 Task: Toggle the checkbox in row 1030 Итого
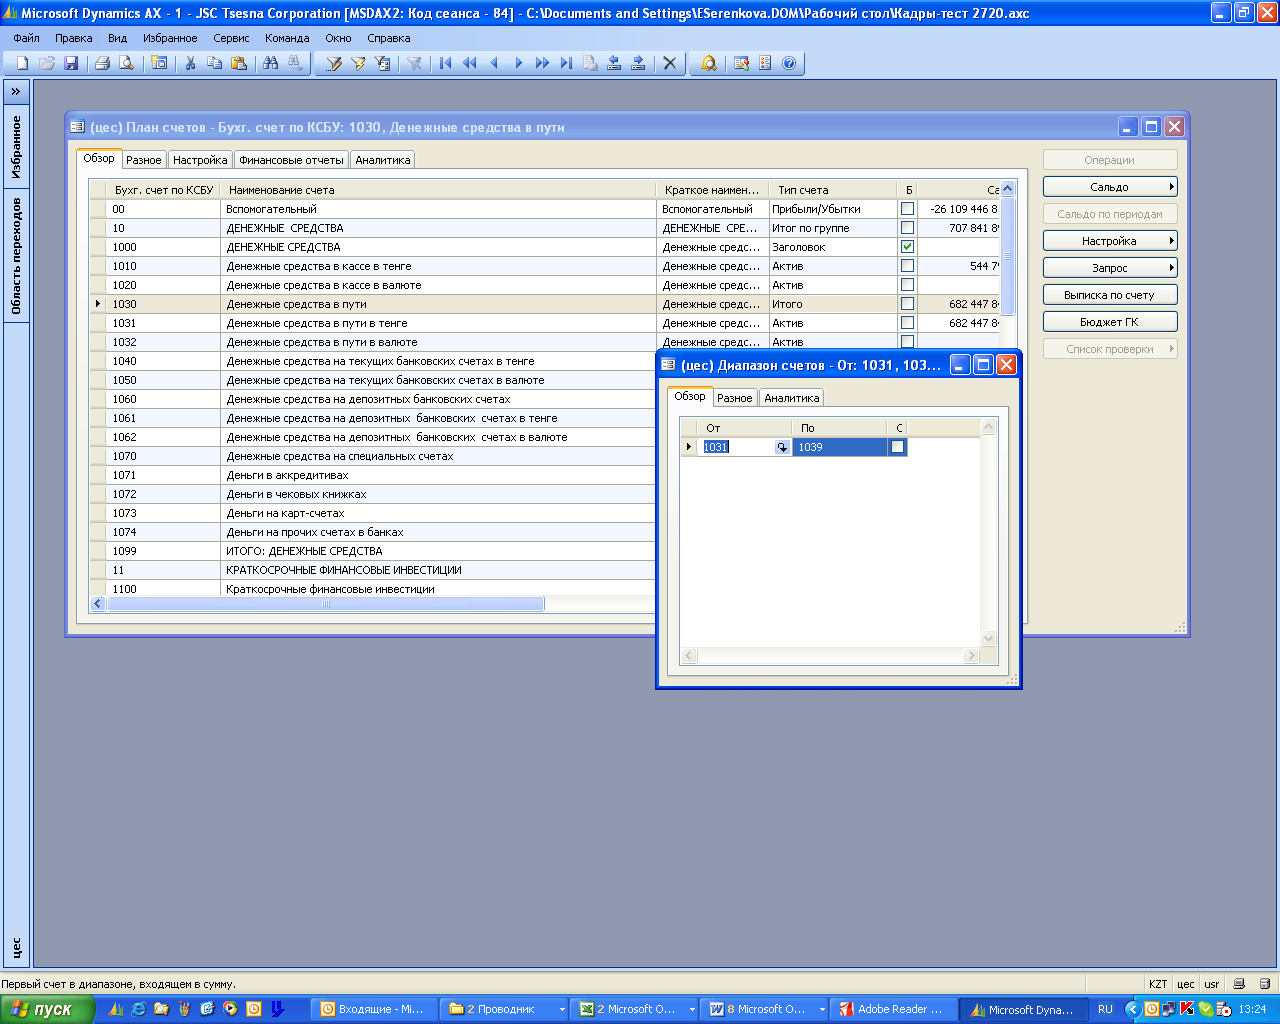click(x=907, y=304)
